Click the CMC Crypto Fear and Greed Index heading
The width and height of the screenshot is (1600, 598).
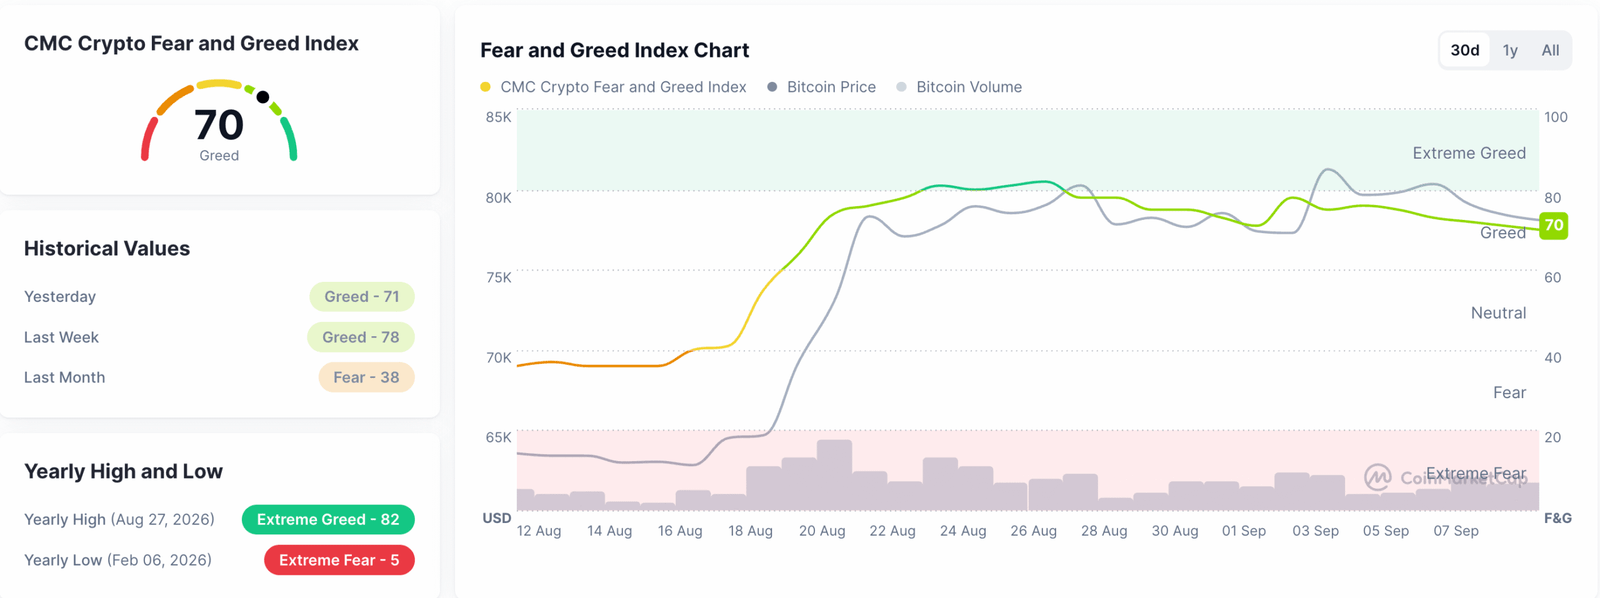[191, 43]
